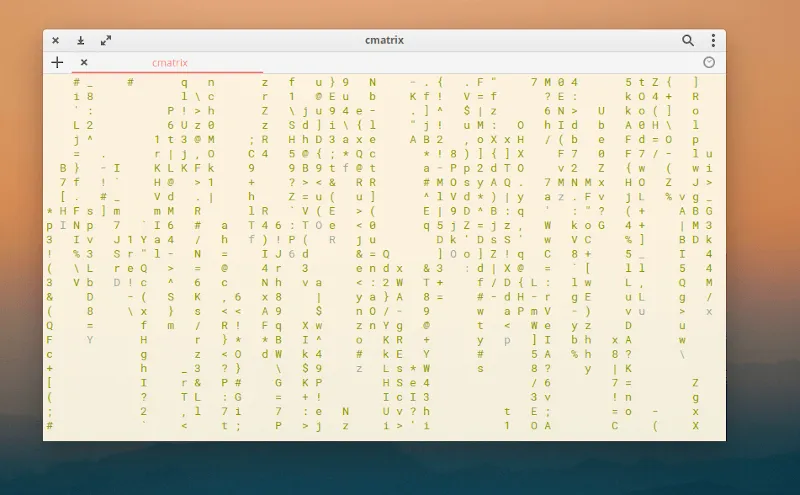The width and height of the screenshot is (800, 495).
Task: Open the three-dot settings menu
Action: point(713,41)
